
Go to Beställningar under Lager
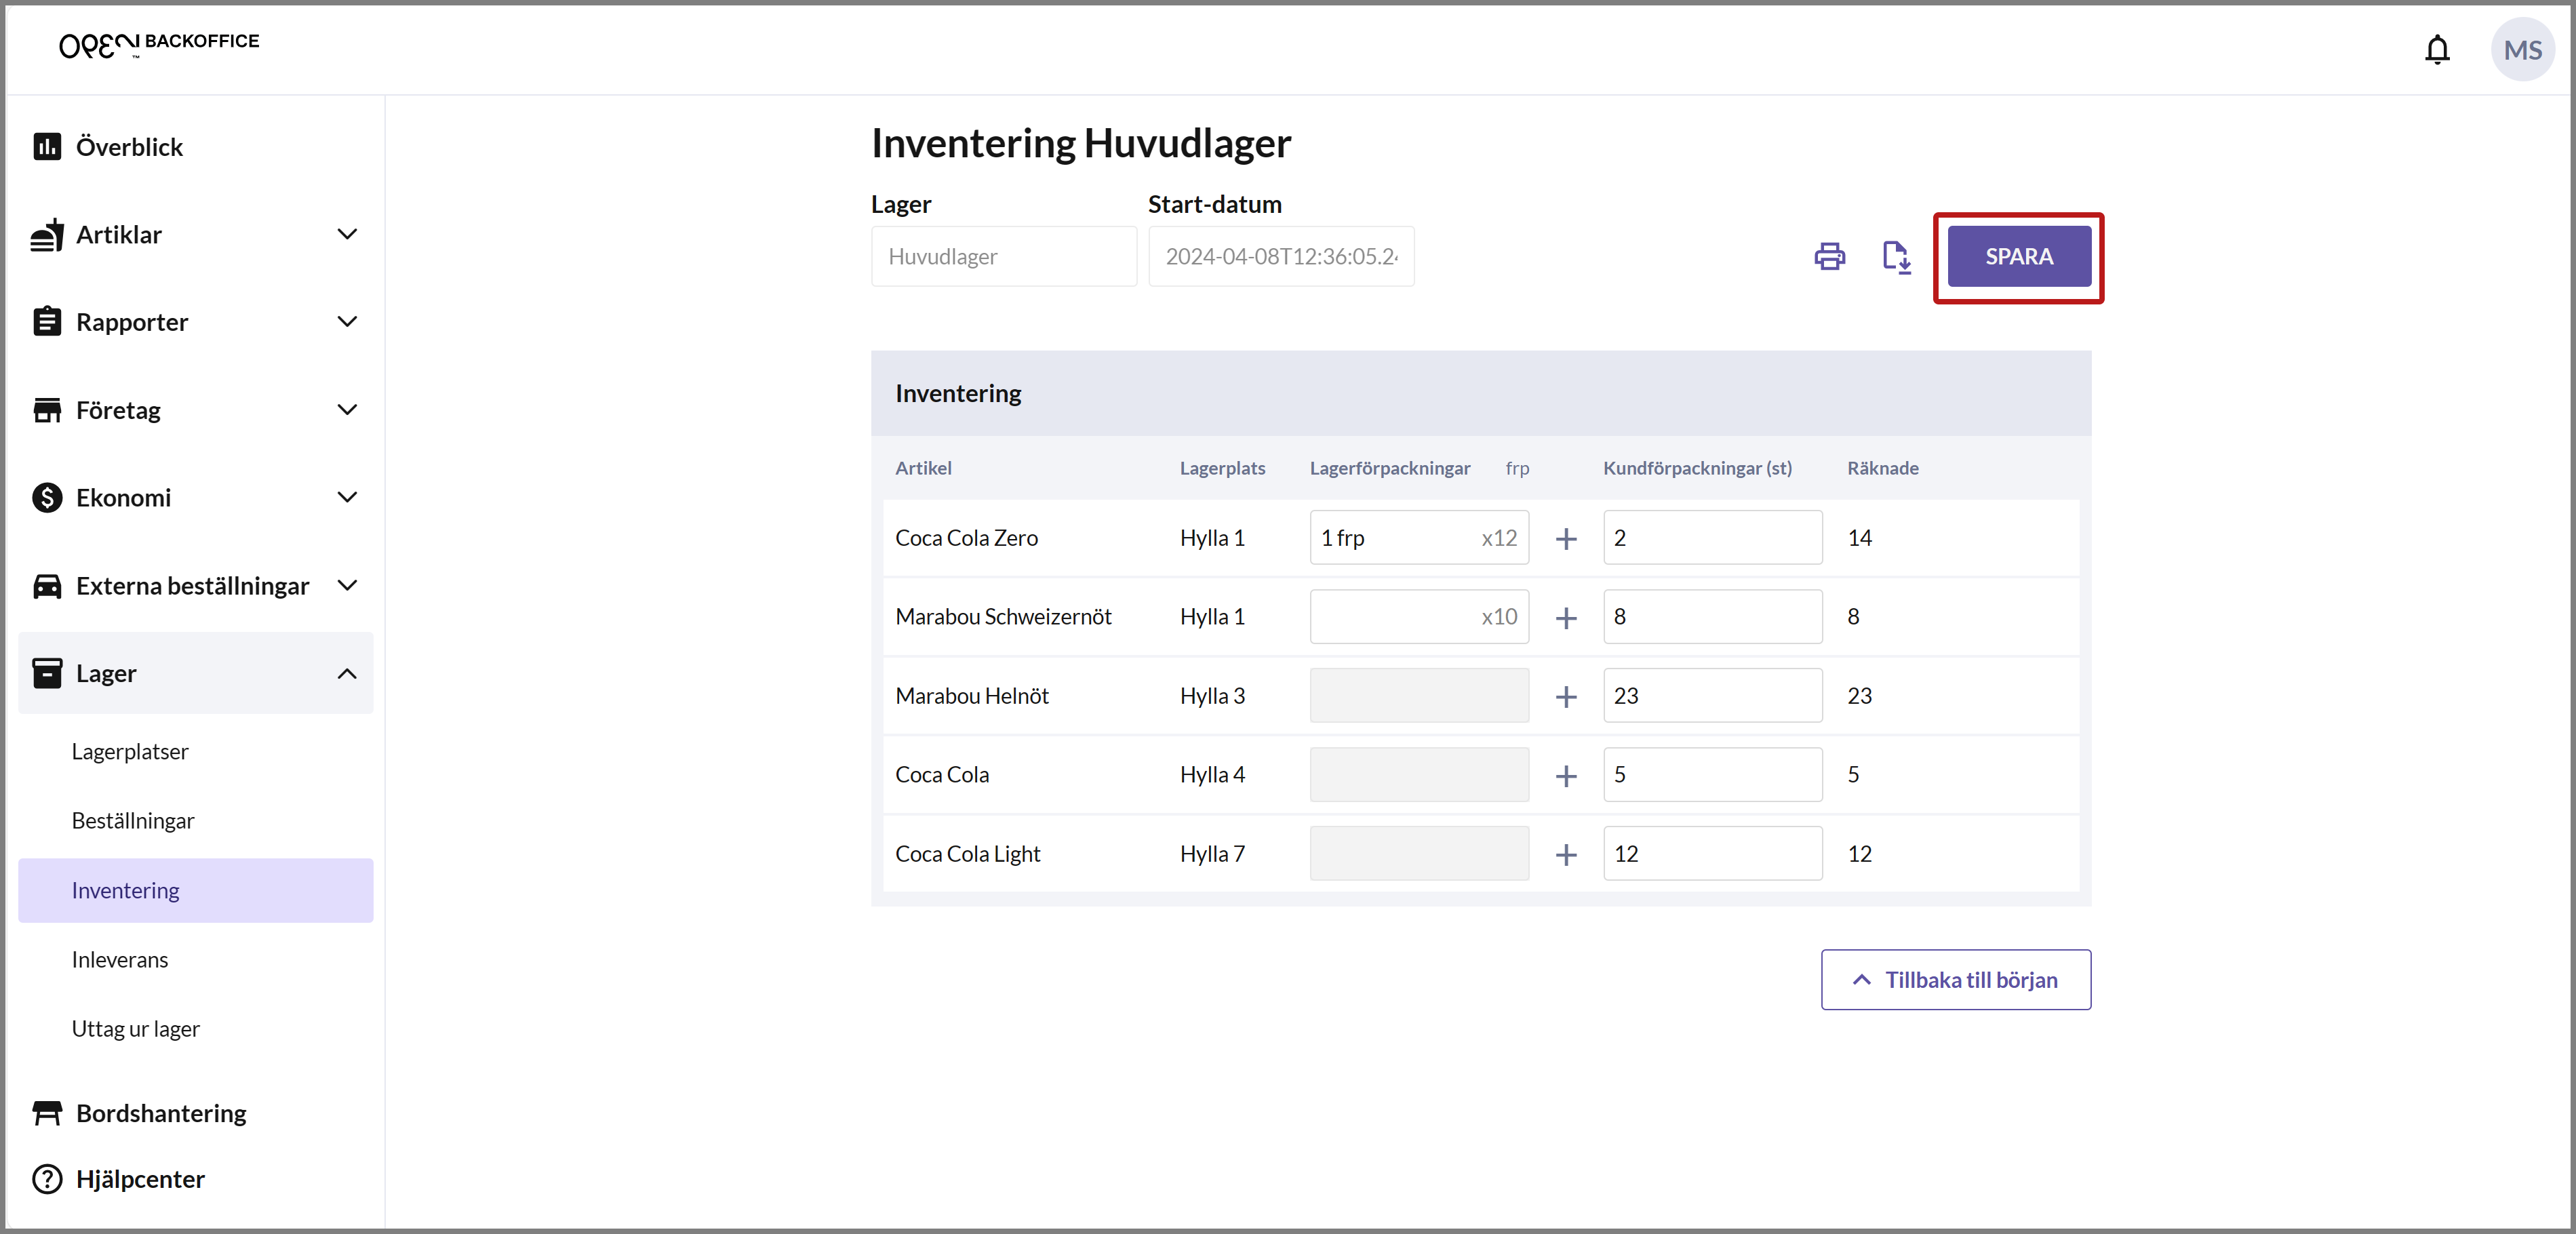point(133,821)
